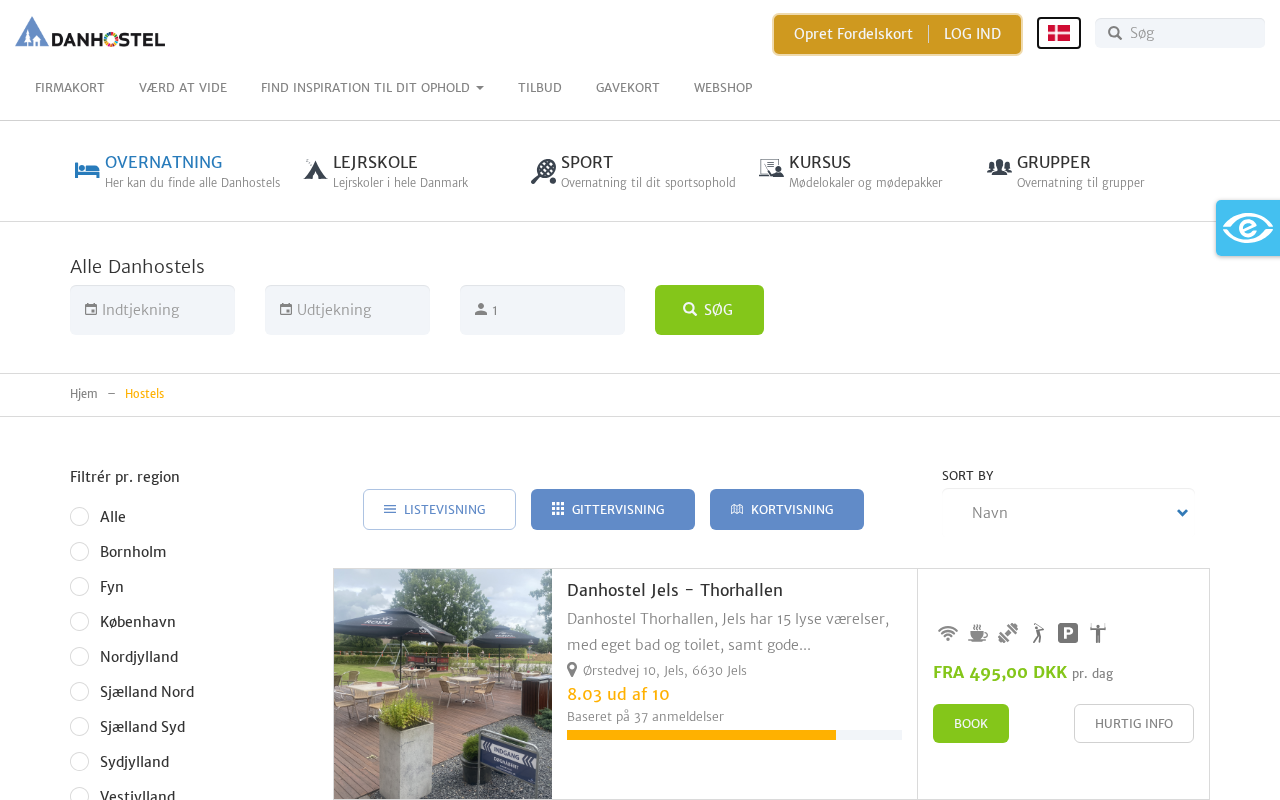Click Hostels in the breadcrumb

point(144,394)
